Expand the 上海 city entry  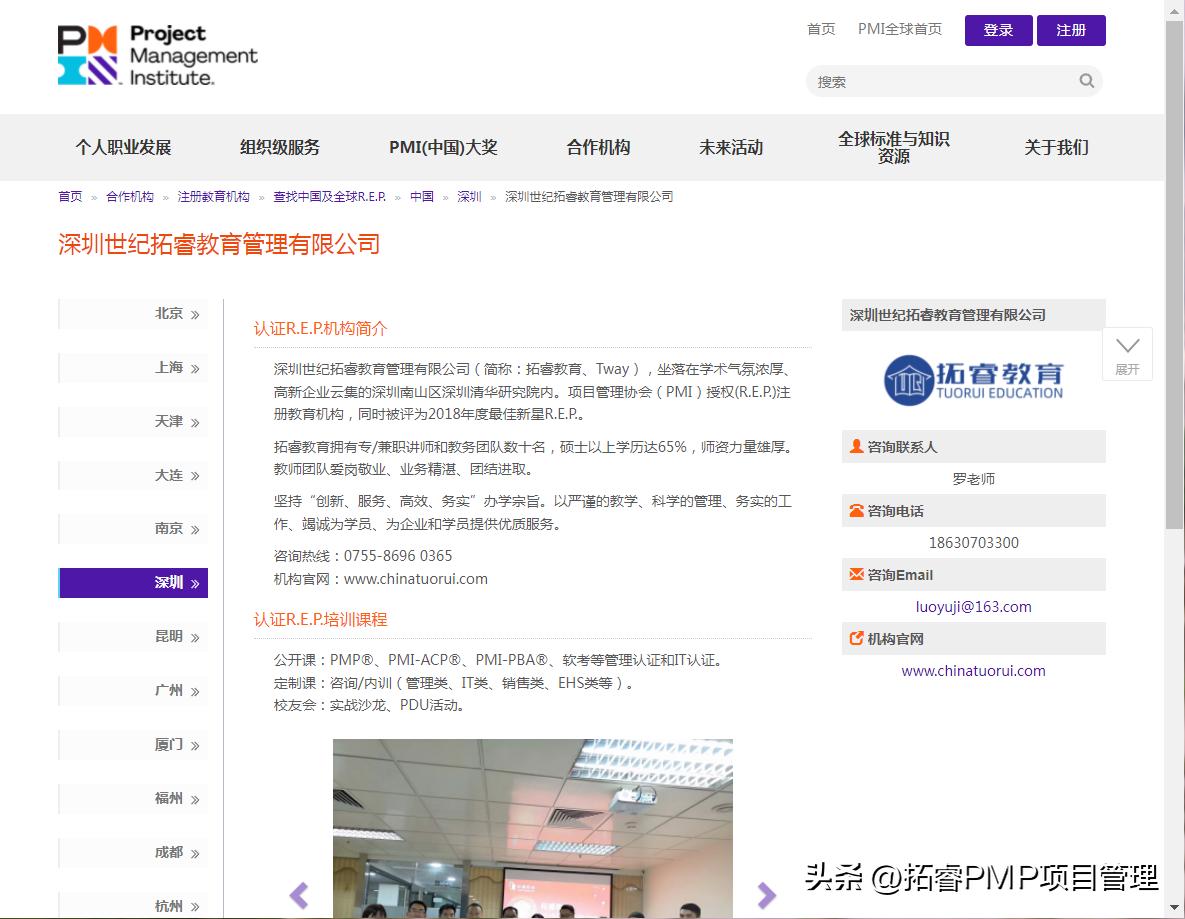click(133, 368)
